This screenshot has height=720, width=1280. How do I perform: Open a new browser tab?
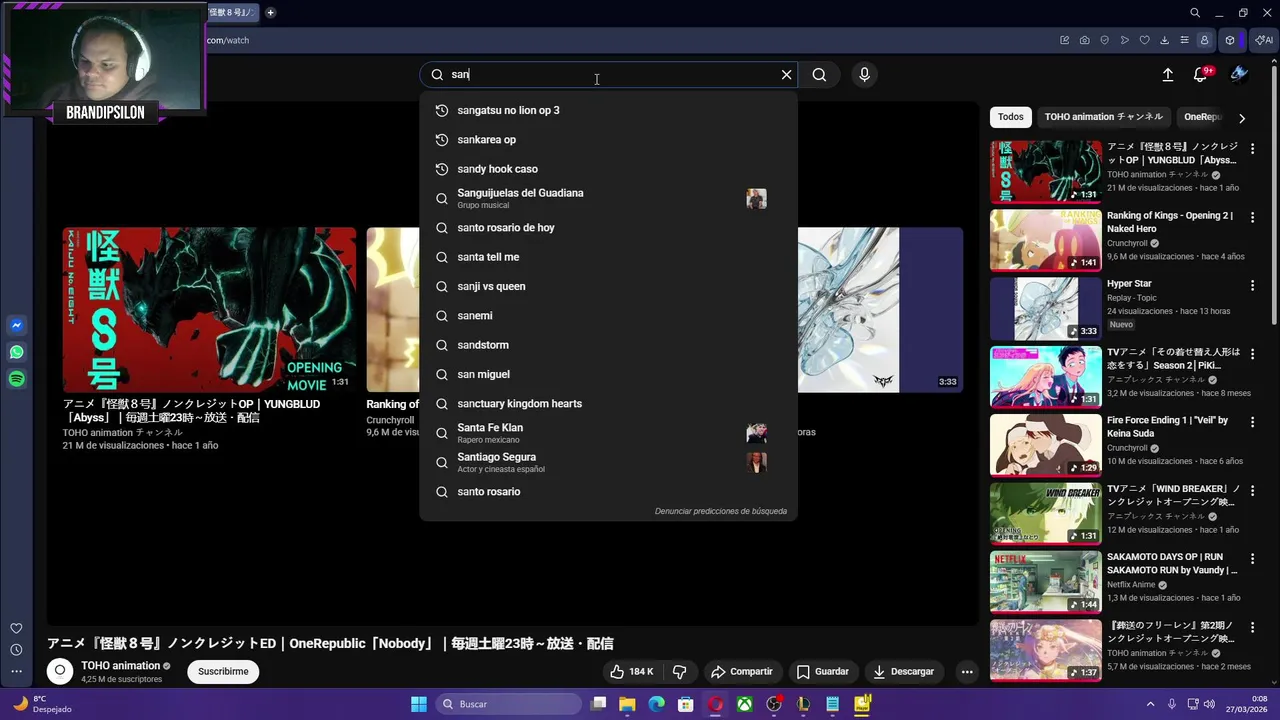coord(270,13)
